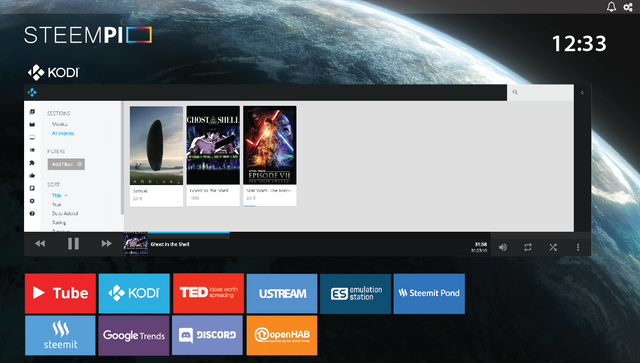Open Movies section icon in Kodi sidebar
This screenshot has height=363, width=640.
point(32,124)
